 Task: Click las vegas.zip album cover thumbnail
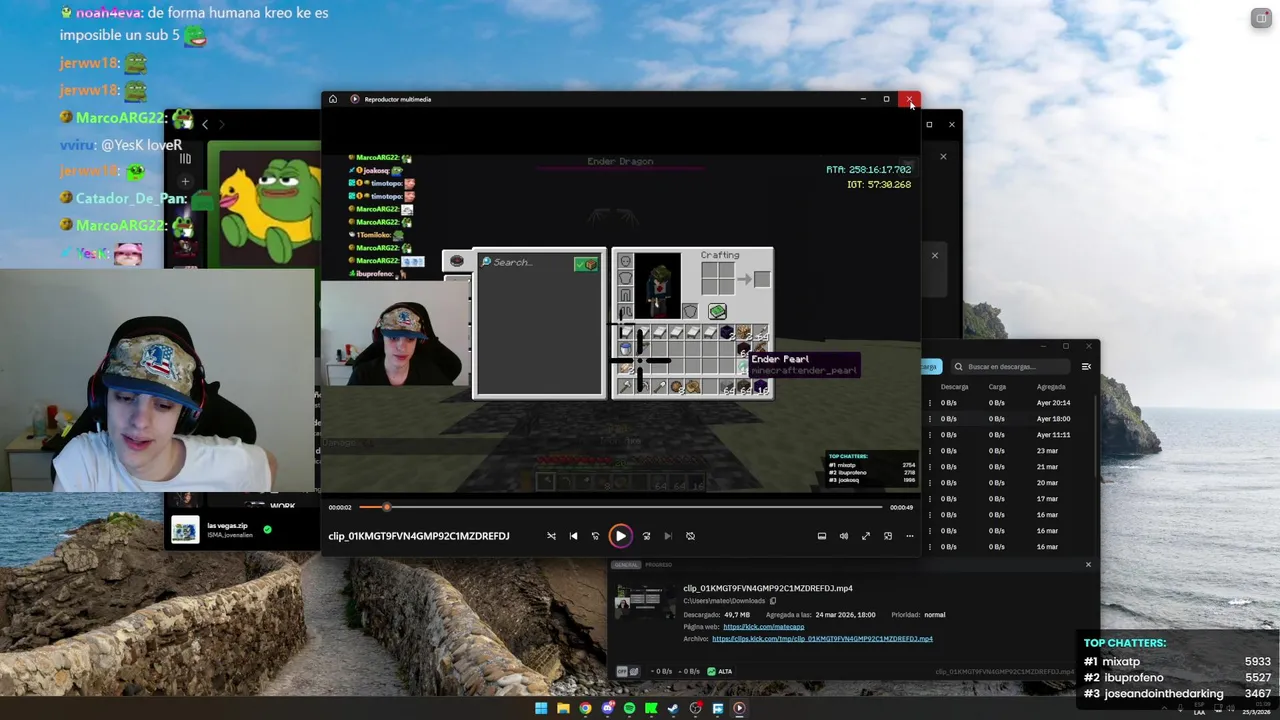[185, 530]
